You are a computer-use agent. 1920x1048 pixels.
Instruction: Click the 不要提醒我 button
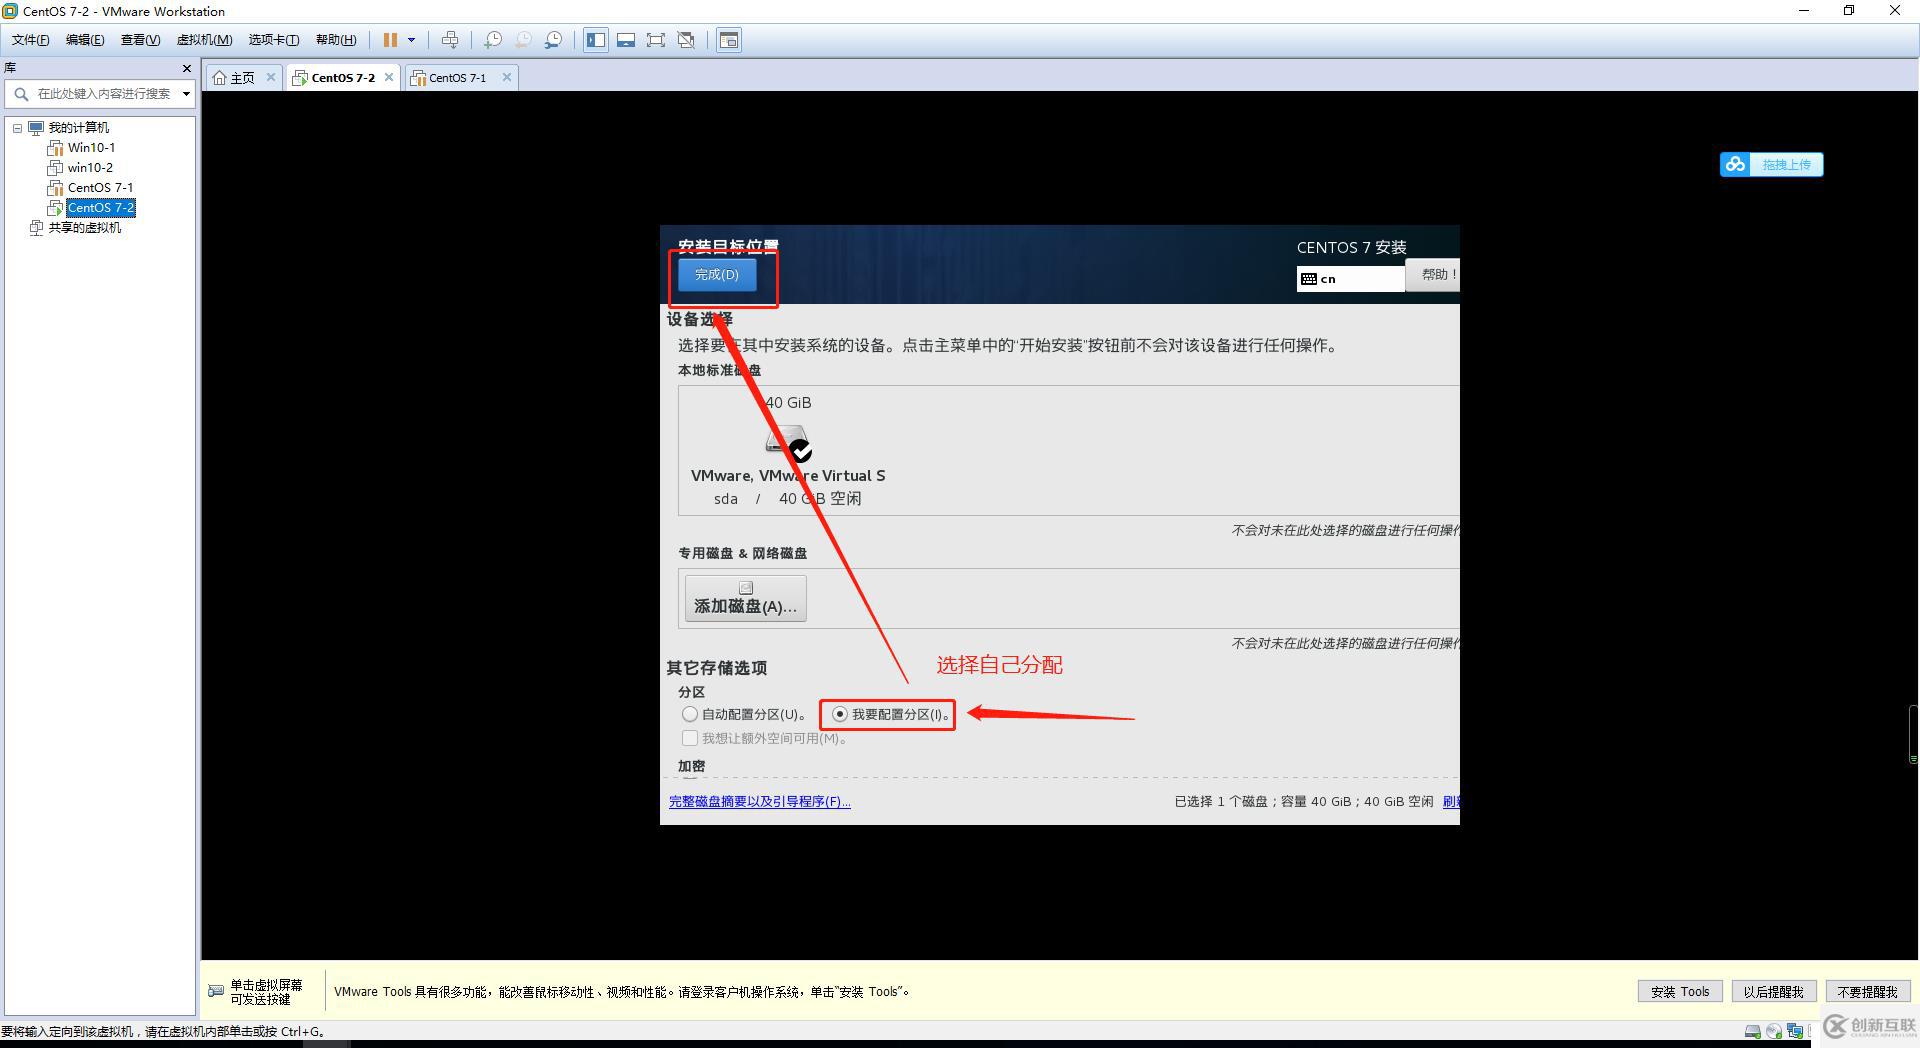click(1867, 991)
